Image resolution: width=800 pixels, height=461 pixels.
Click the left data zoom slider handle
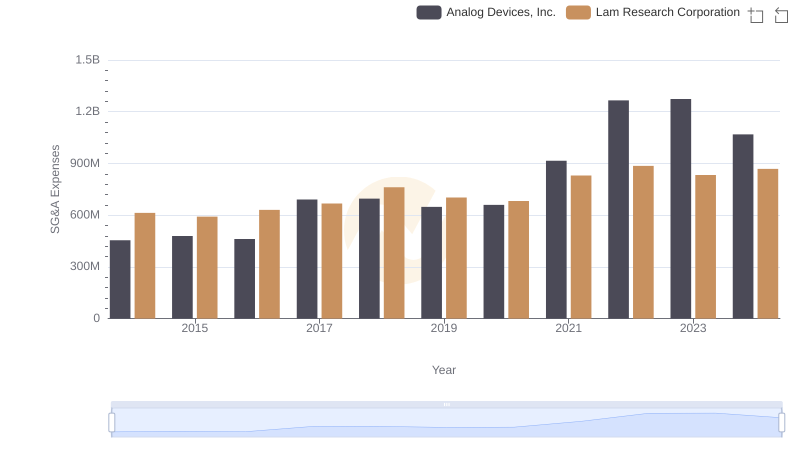pos(112,422)
